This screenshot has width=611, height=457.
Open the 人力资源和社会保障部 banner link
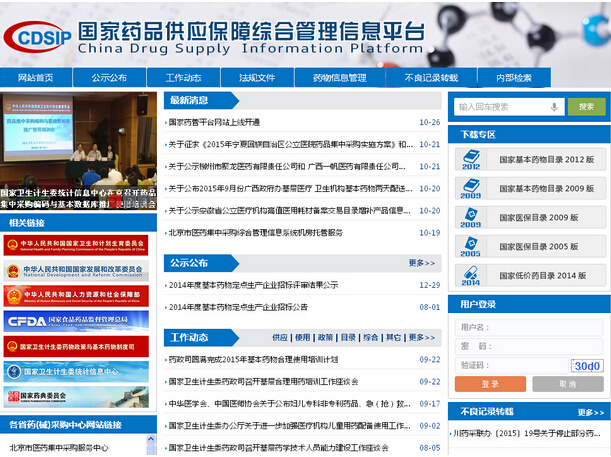point(76,296)
